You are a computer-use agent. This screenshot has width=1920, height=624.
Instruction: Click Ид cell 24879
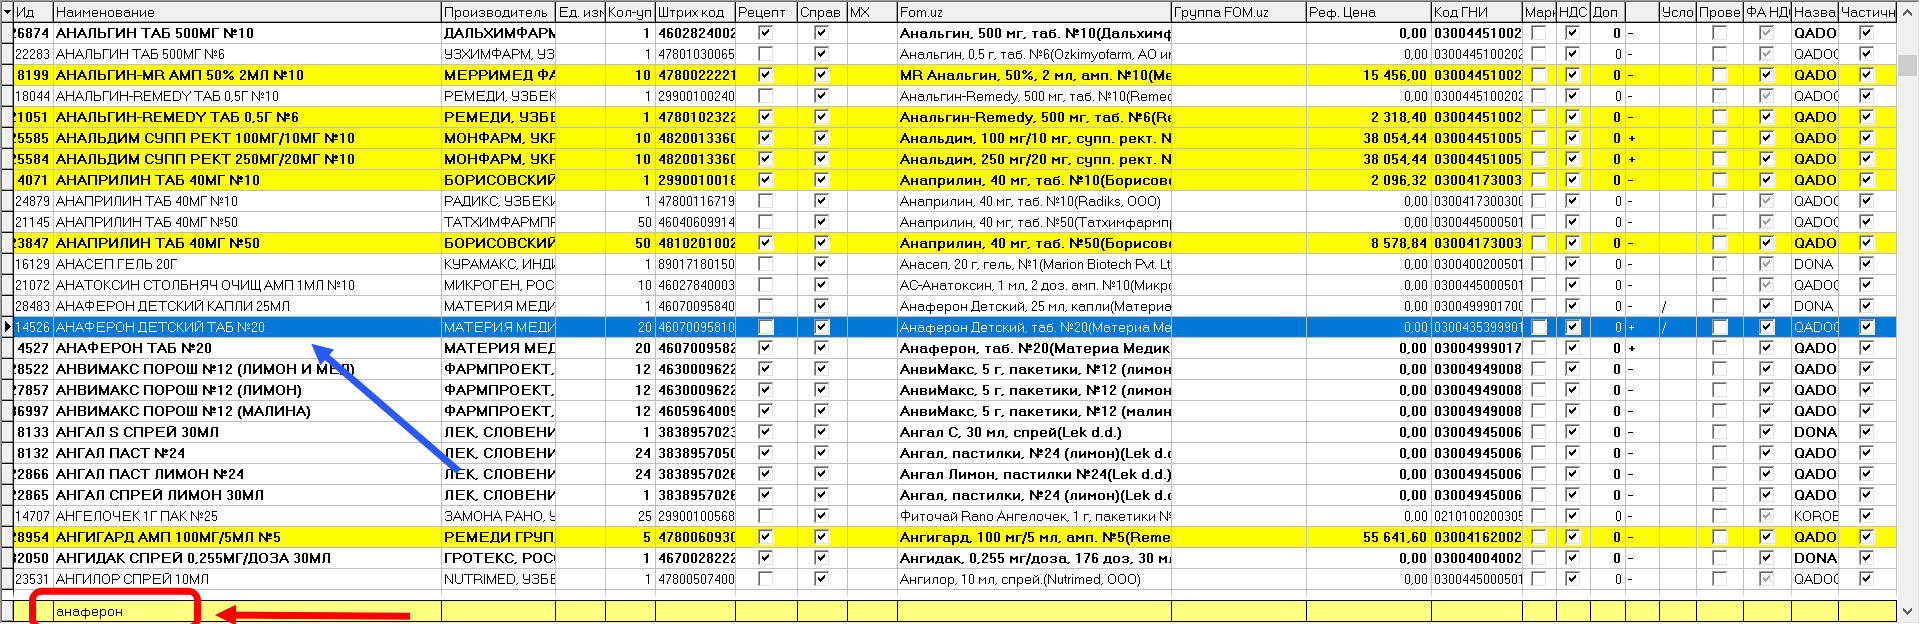32,201
